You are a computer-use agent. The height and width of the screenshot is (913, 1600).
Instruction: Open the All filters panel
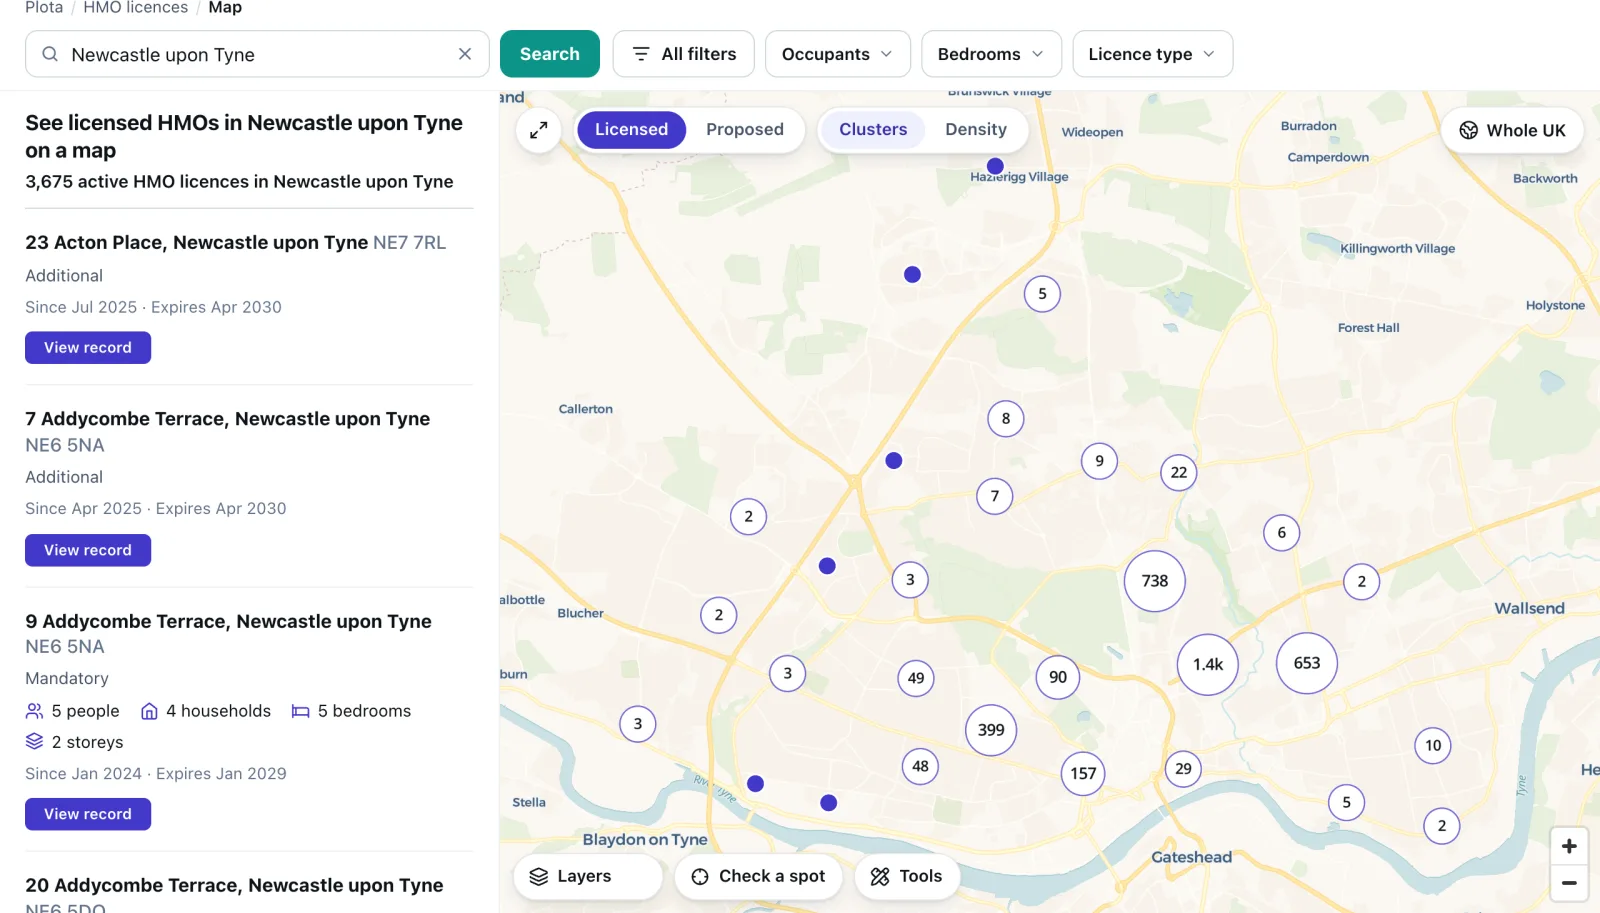coord(685,54)
